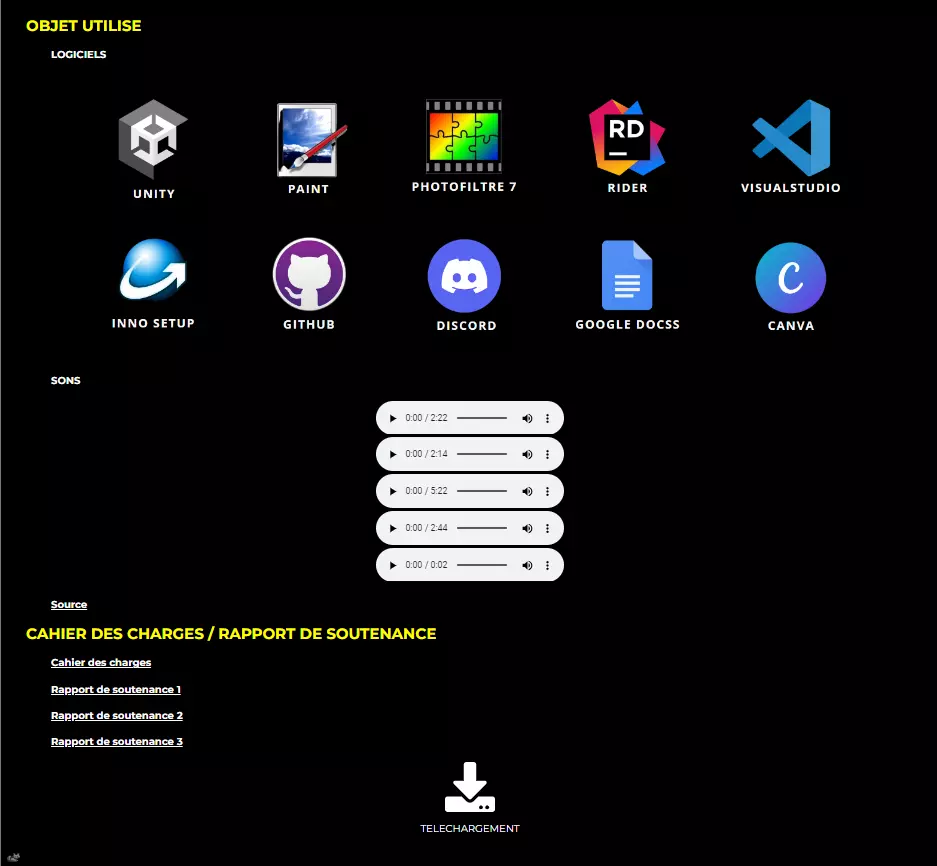Click the OBJET UTILISE heading
The height and width of the screenshot is (866, 937).
coord(84,26)
